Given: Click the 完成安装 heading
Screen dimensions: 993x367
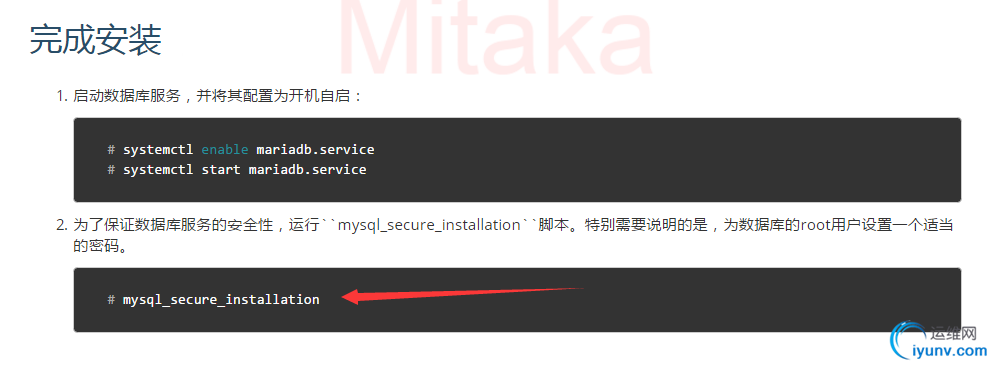Looking at the screenshot, I should (96, 40).
